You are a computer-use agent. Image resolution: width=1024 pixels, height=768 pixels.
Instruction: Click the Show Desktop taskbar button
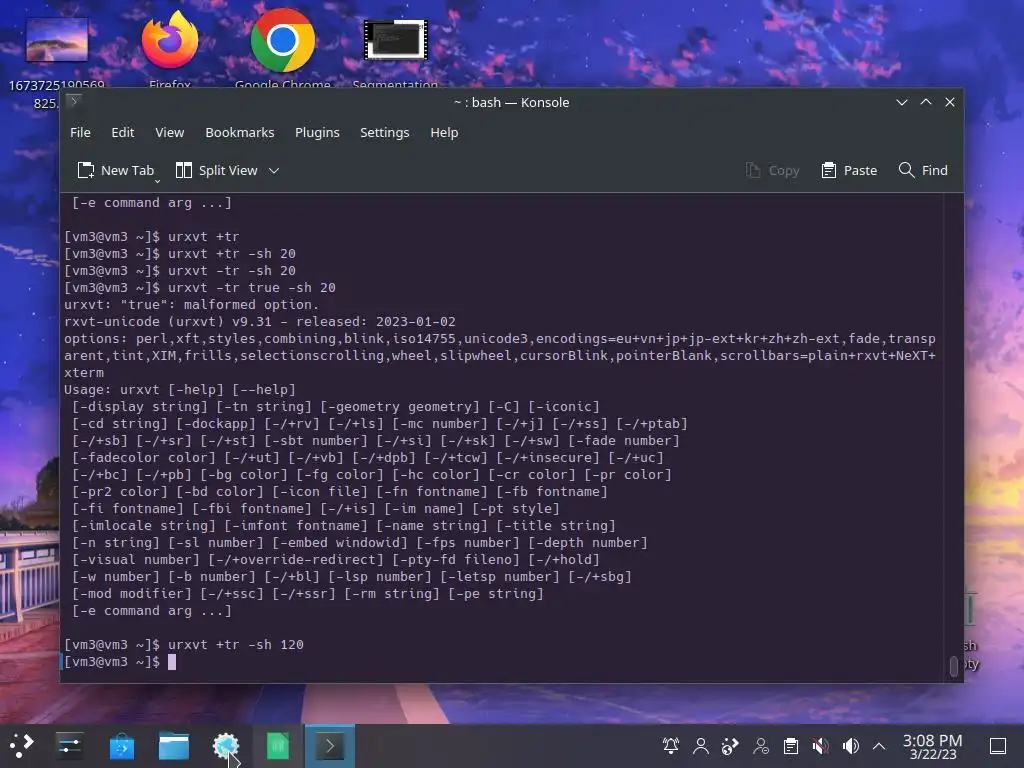tap(998, 745)
